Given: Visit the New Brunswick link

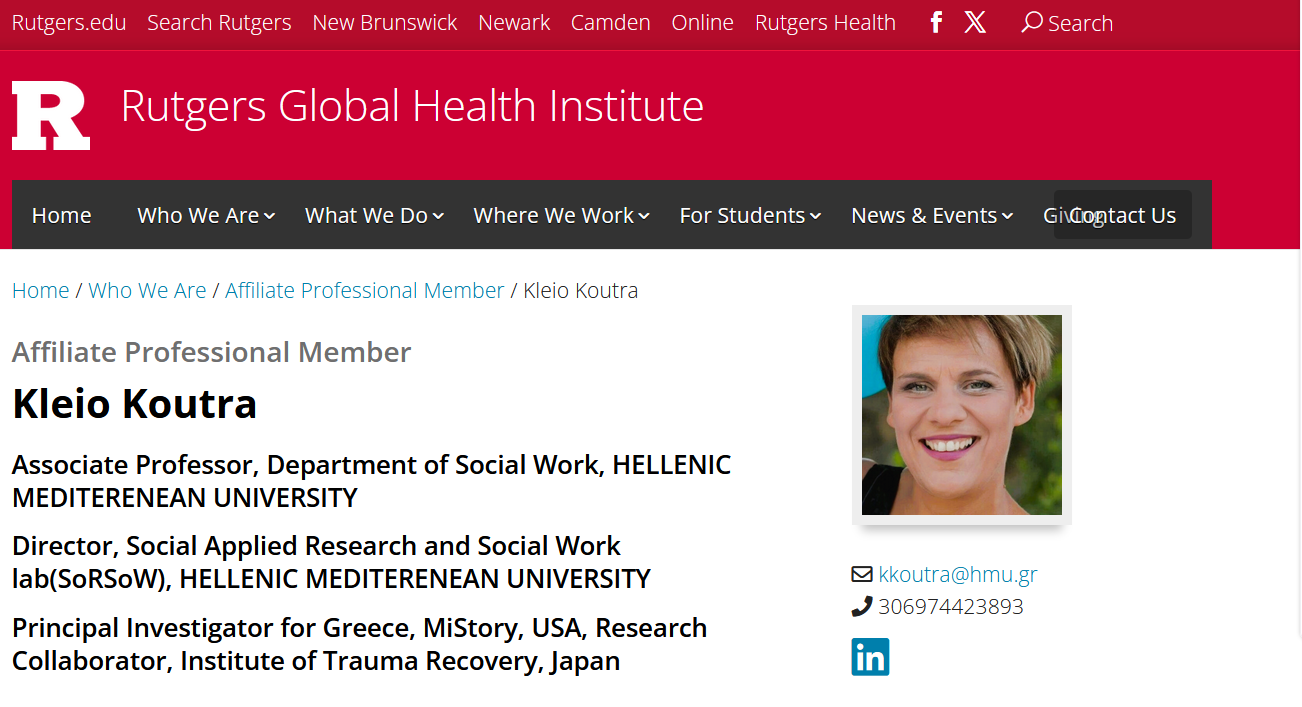Looking at the screenshot, I should tap(385, 22).
